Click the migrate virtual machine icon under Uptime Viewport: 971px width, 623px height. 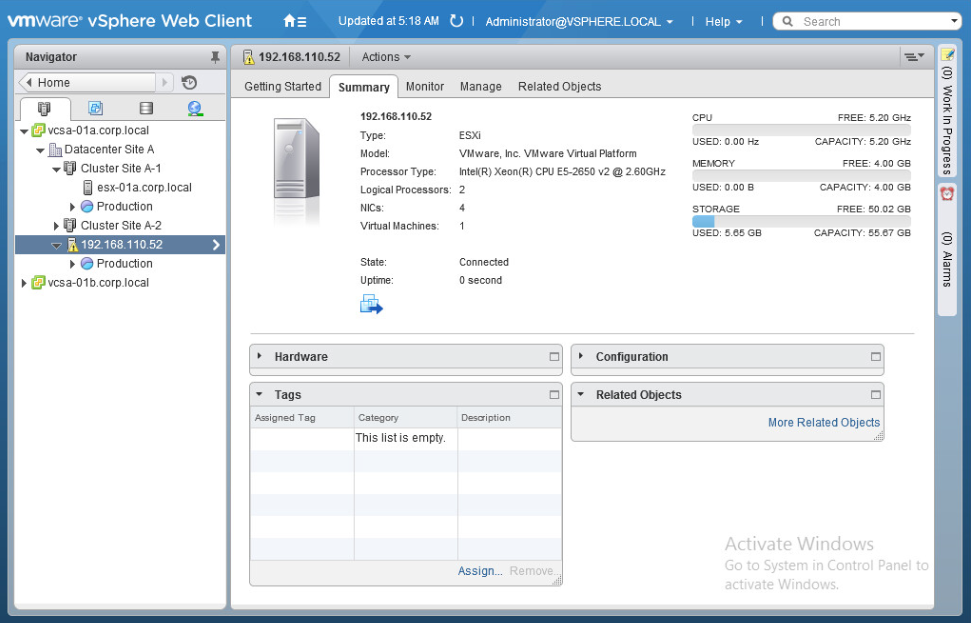(x=371, y=304)
